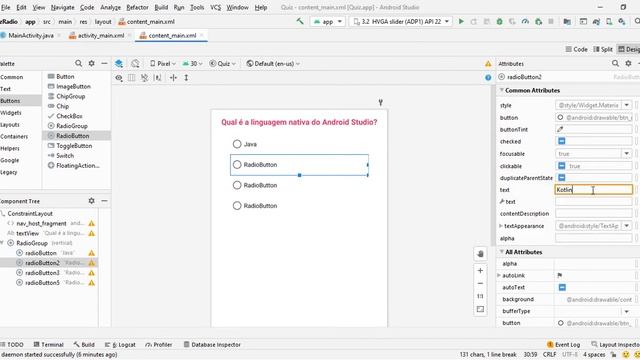Open the Terminal tool window
Image resolution: width=640 pixels, height=360 pixels.
49,344
